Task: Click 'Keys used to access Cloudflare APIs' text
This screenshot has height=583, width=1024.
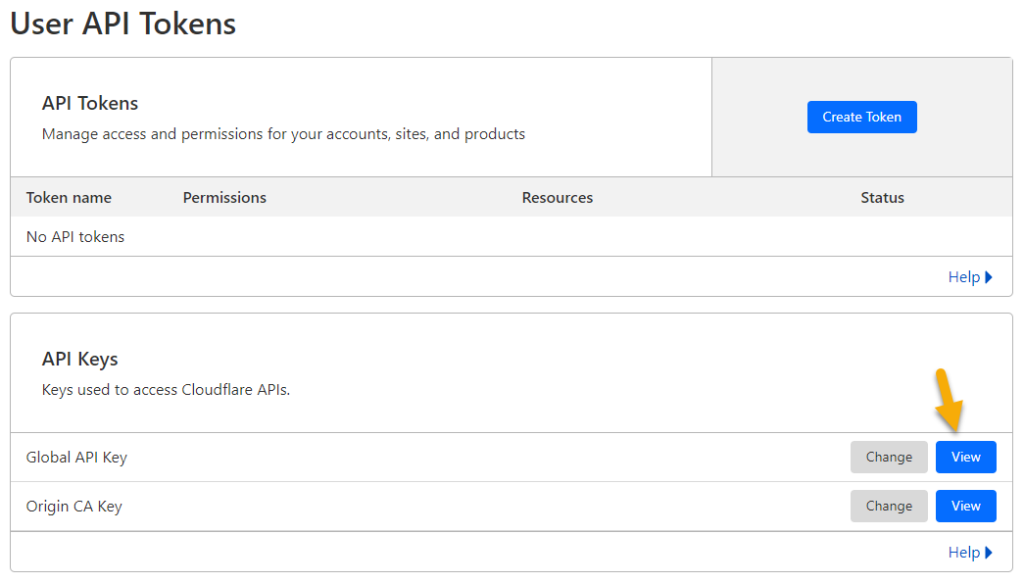Action: (x=166, y=390)
